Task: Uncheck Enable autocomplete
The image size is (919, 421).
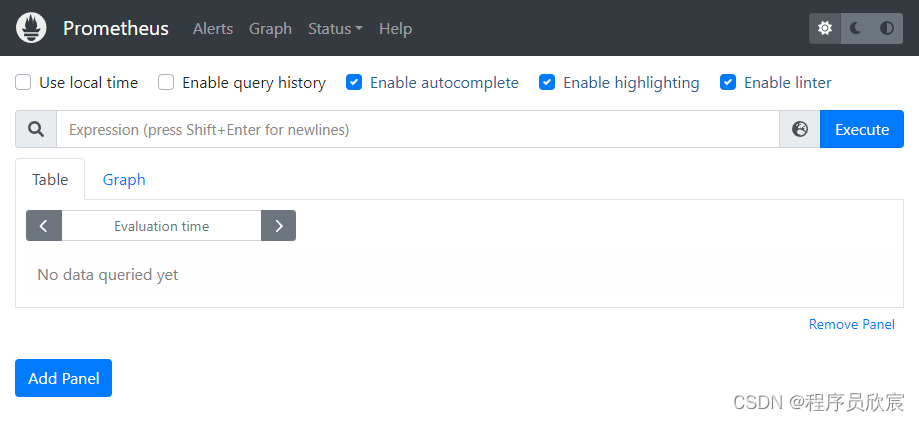Action: (354, 82)
